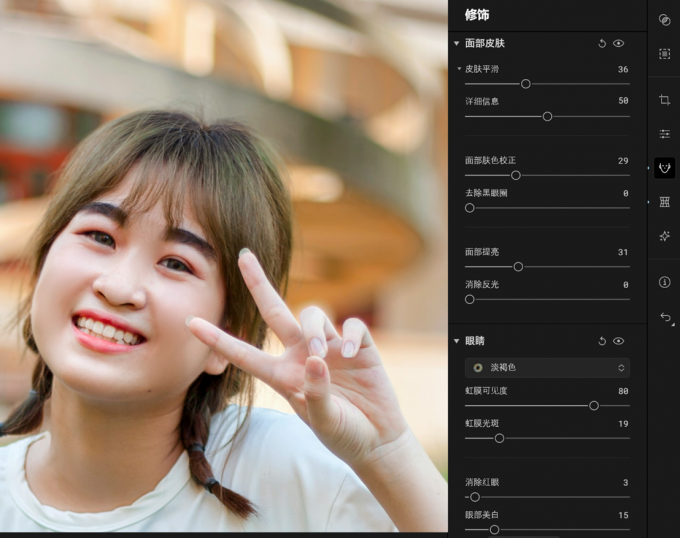
Task: Click the 面部肤色校正 value 29
Action: [623, 161]
